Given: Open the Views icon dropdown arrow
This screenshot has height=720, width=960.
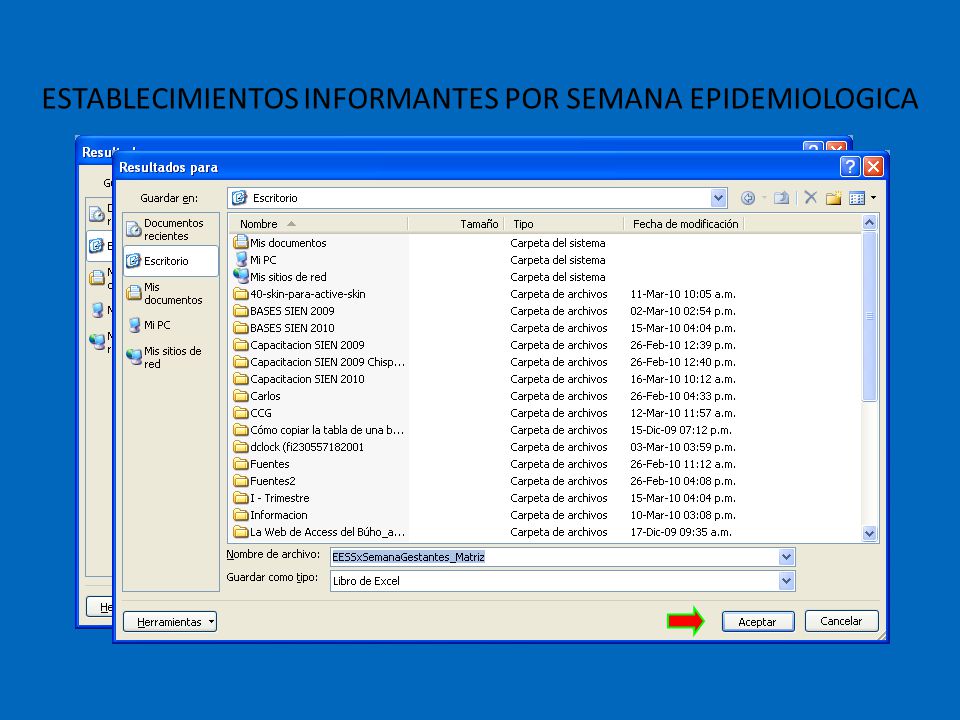Looking at the screenshot, I should (873, 198).
